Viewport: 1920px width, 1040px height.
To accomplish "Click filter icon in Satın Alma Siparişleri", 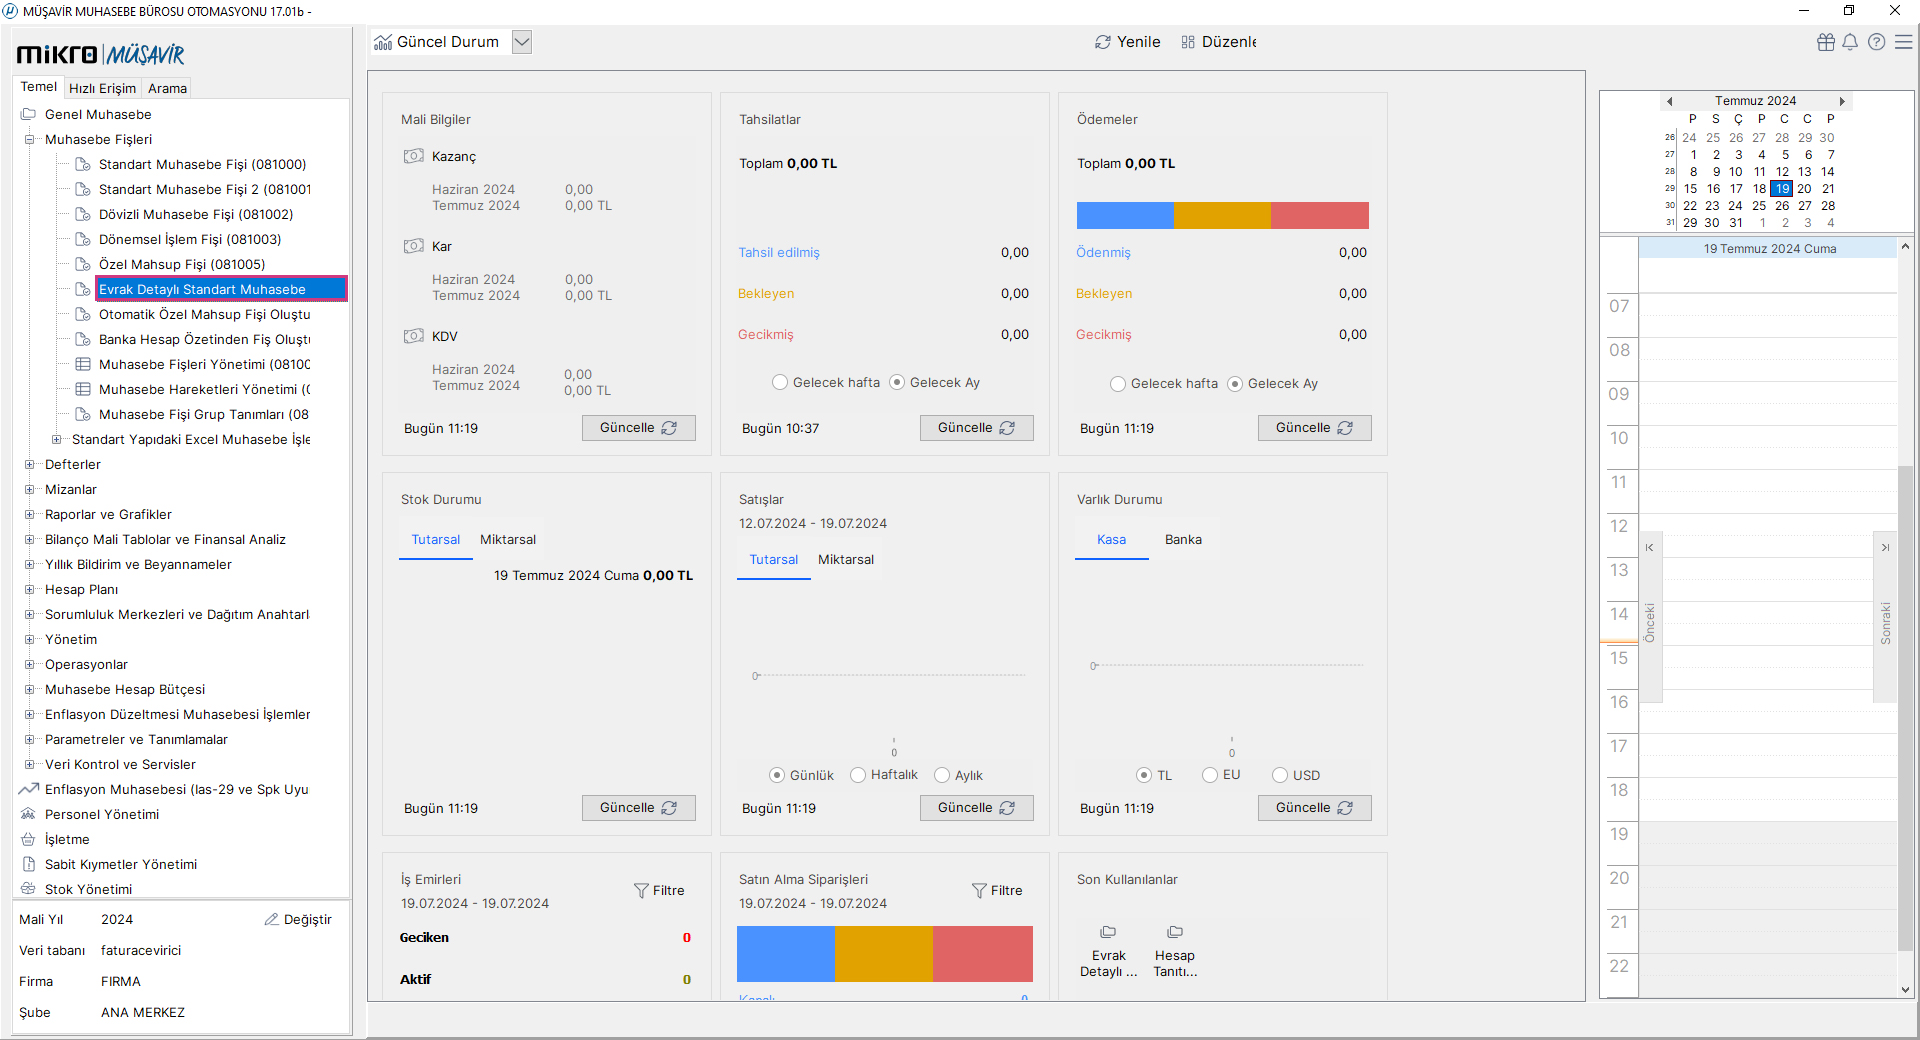I will click(x=979, y=890).
